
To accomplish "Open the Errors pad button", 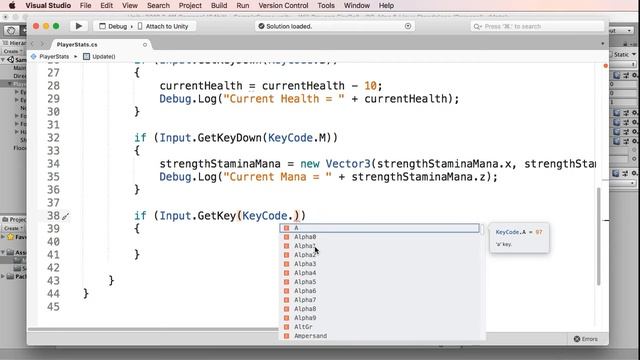I will [586, 339].
